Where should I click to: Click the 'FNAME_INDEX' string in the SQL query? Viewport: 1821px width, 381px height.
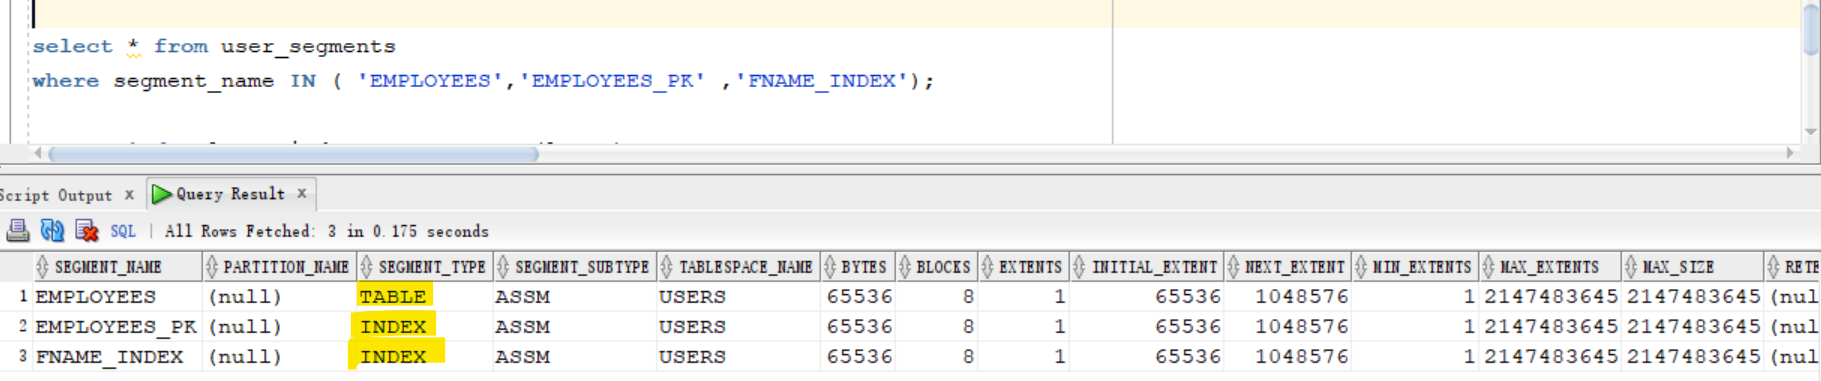click(823, 81)
